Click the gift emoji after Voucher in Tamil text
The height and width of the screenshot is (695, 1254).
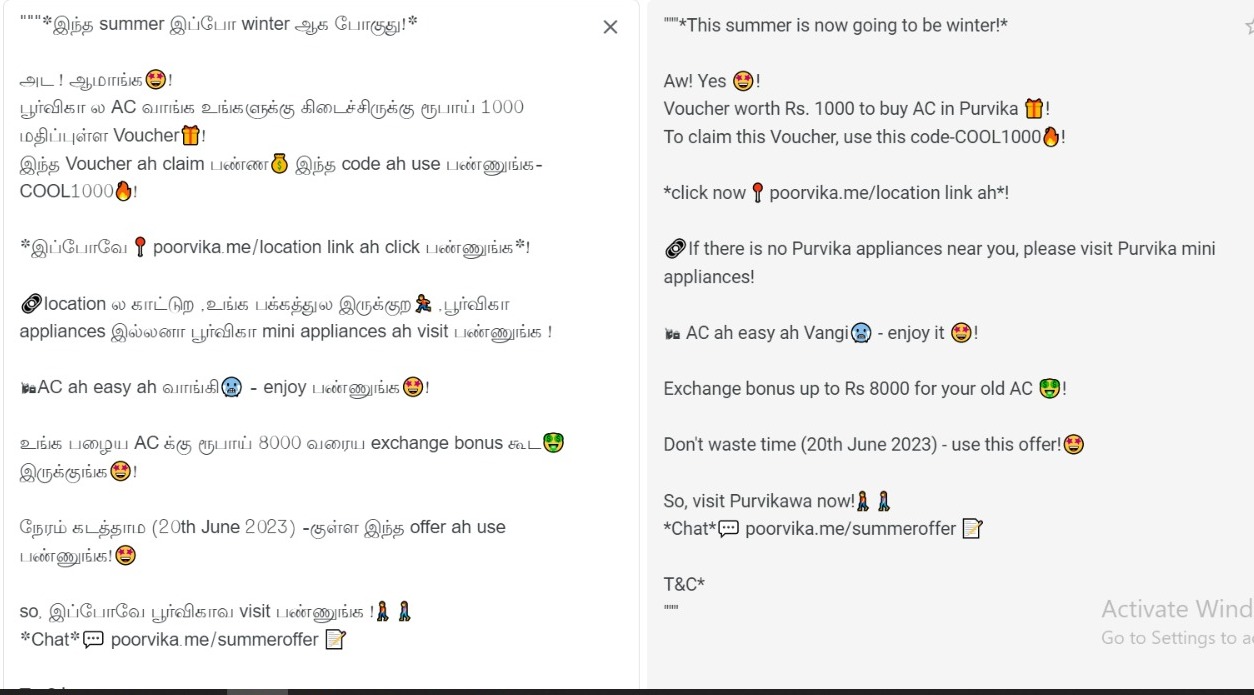[x=190, y=135]
